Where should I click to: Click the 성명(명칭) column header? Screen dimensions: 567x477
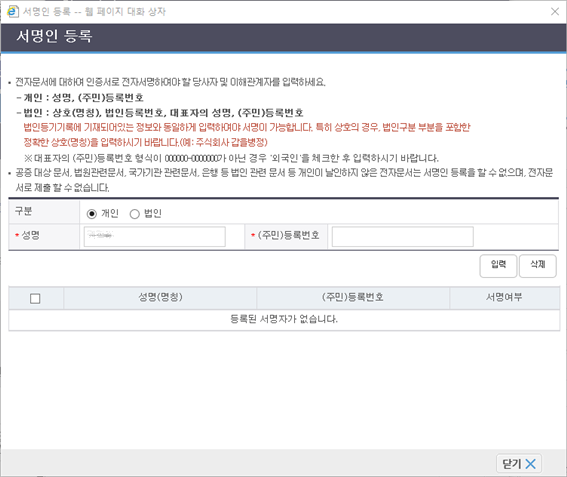pos(160,297)
